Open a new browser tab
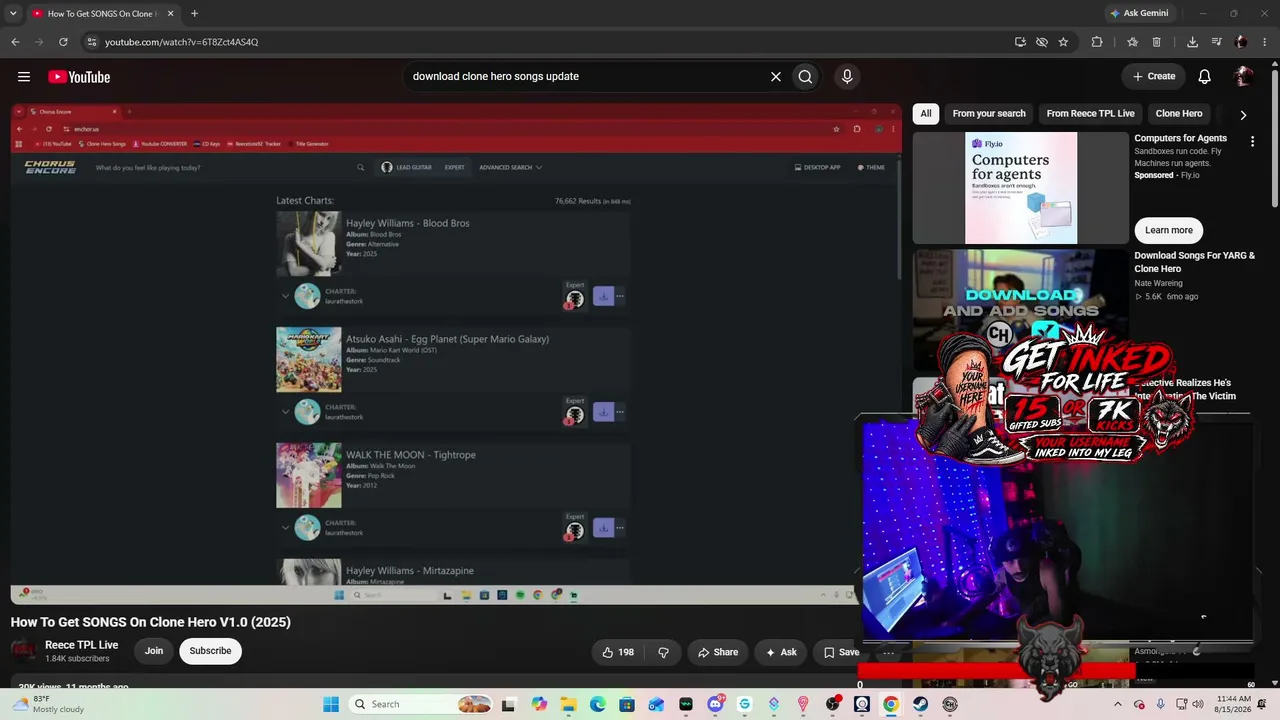 pyautogui.click(x=194, y=14)
